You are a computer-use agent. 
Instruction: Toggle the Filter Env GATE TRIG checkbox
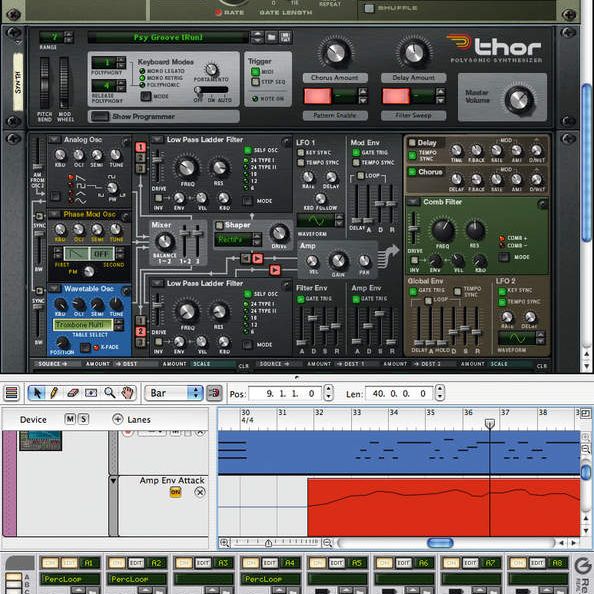(301, 299)
